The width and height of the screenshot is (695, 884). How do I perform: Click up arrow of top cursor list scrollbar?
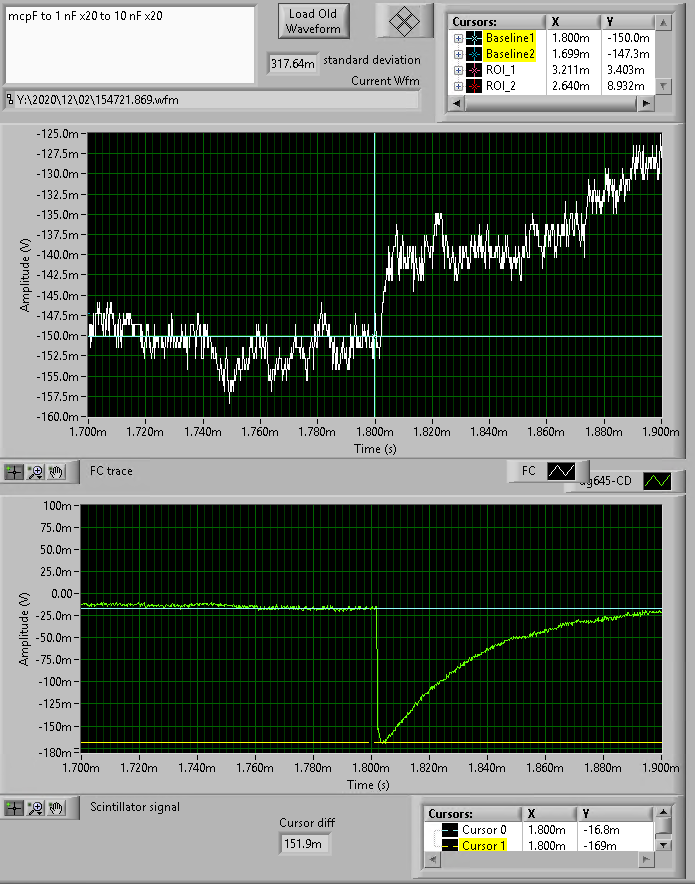pyautogui.click(x=663, y=23)
